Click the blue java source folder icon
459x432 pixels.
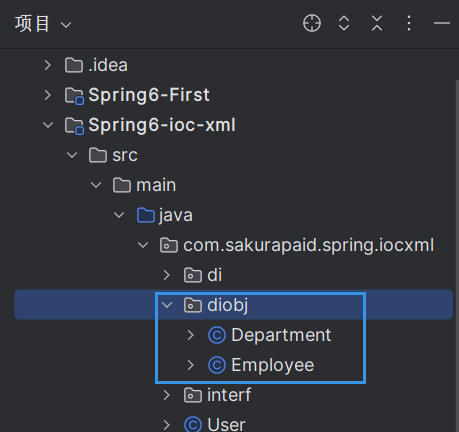(x=146, y=215)
